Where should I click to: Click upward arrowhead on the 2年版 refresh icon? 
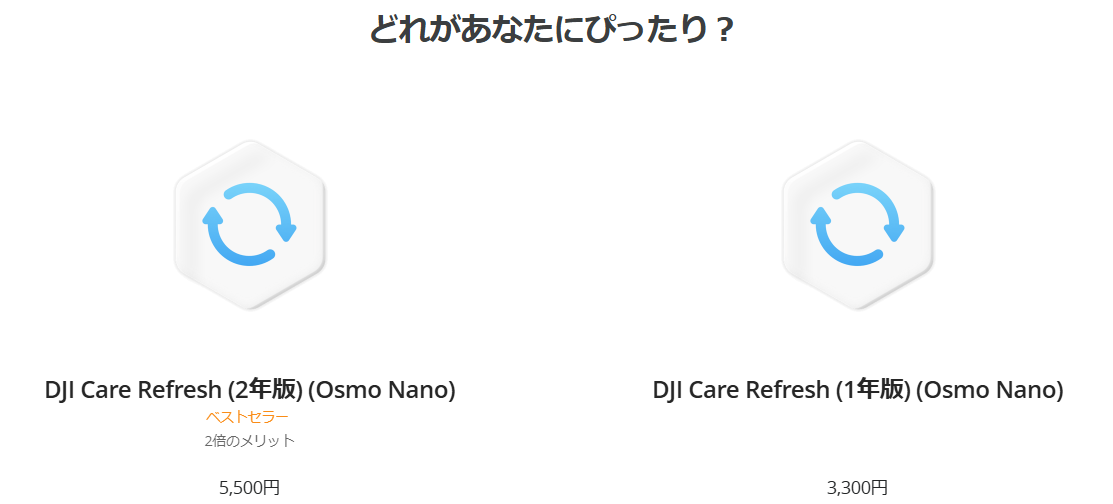pos(213,215)
